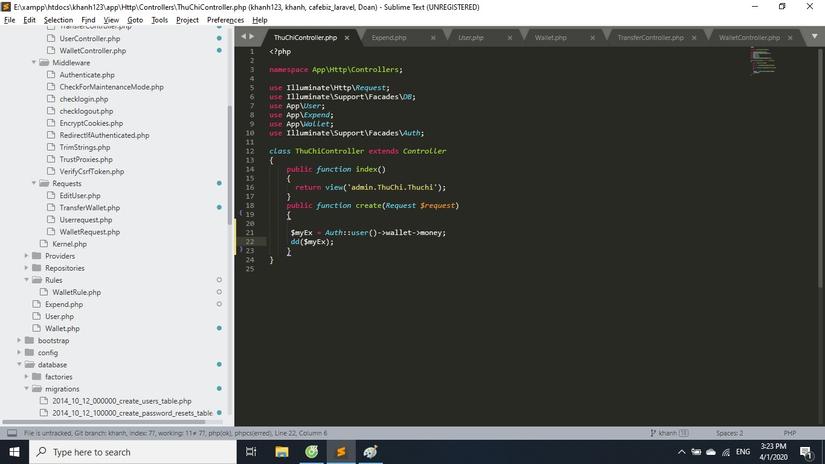Switch to the WalletController.php tab
825x464 pixels.
pos(749,37)
